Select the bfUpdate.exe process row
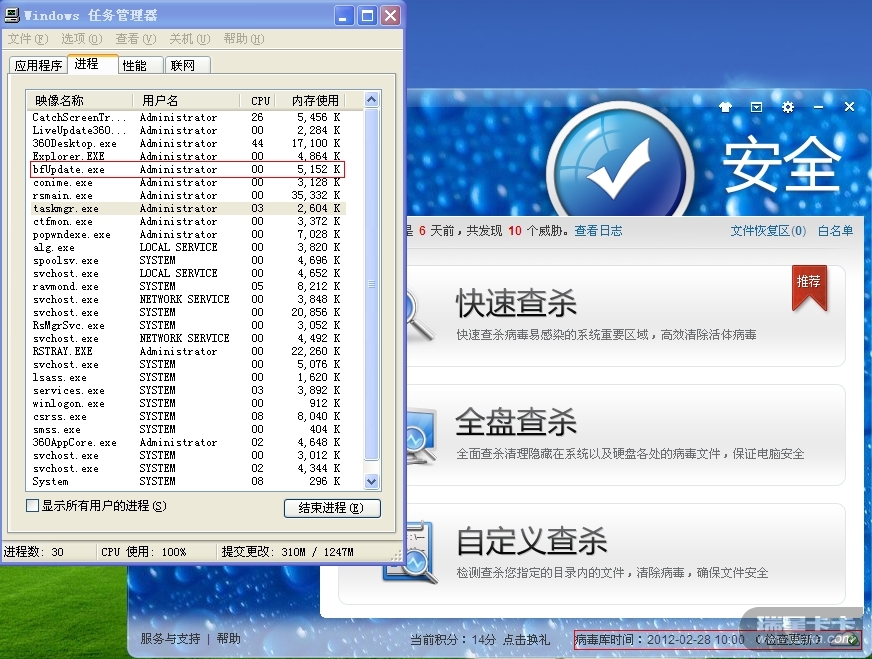The width and height of the screenshot is (872, 659). 187,170
